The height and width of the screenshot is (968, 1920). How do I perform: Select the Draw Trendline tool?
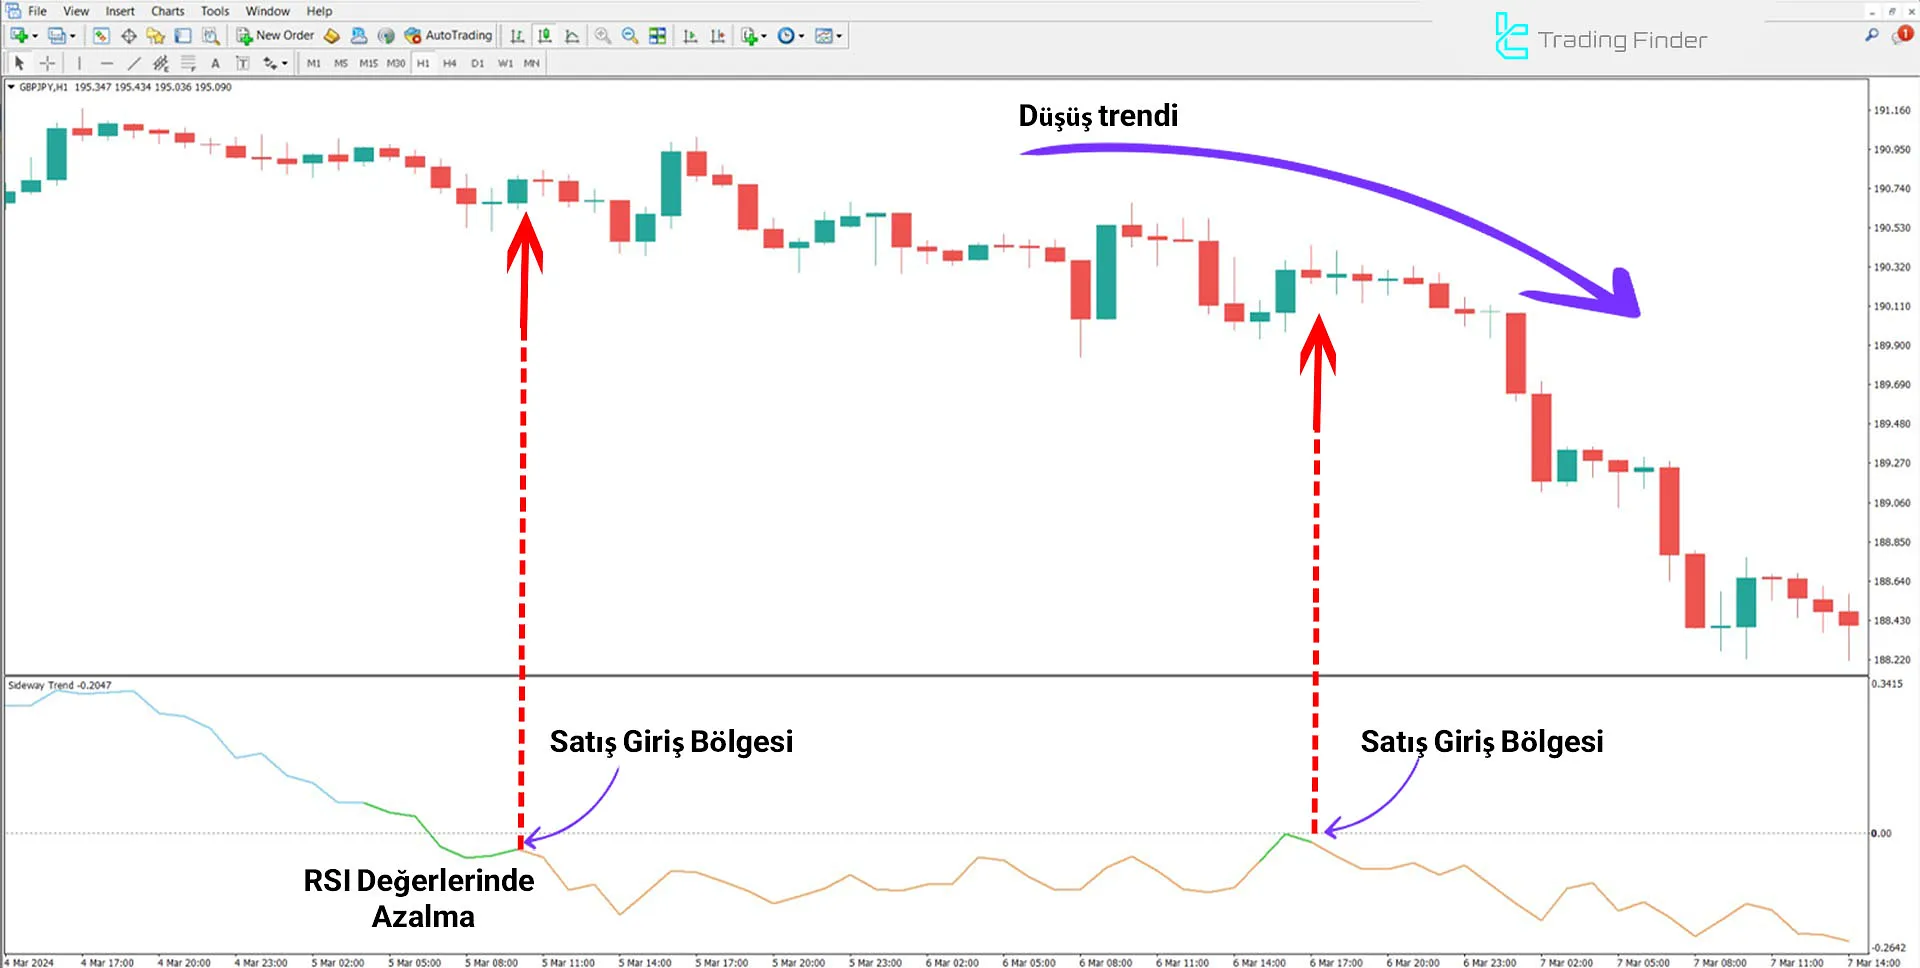(x=133, y=62)
